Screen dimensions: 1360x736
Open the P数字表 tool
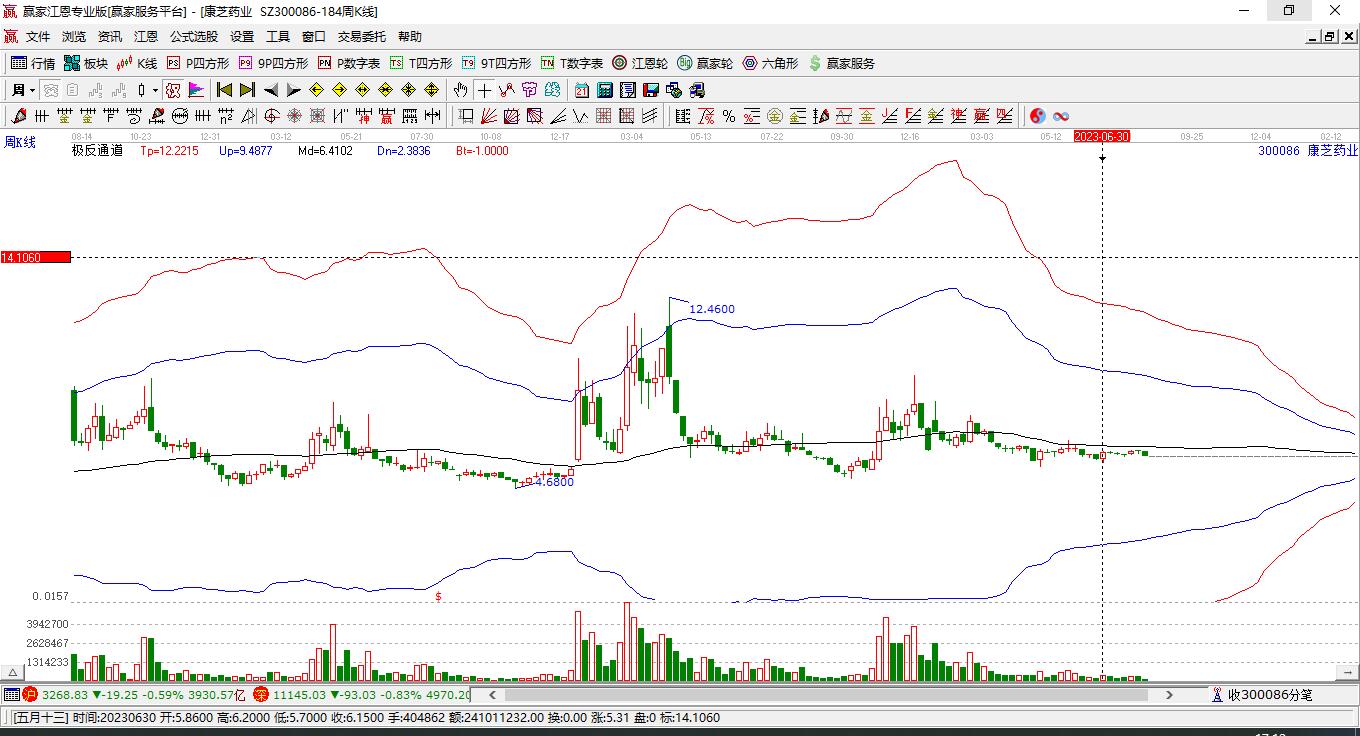coord(349,63)
